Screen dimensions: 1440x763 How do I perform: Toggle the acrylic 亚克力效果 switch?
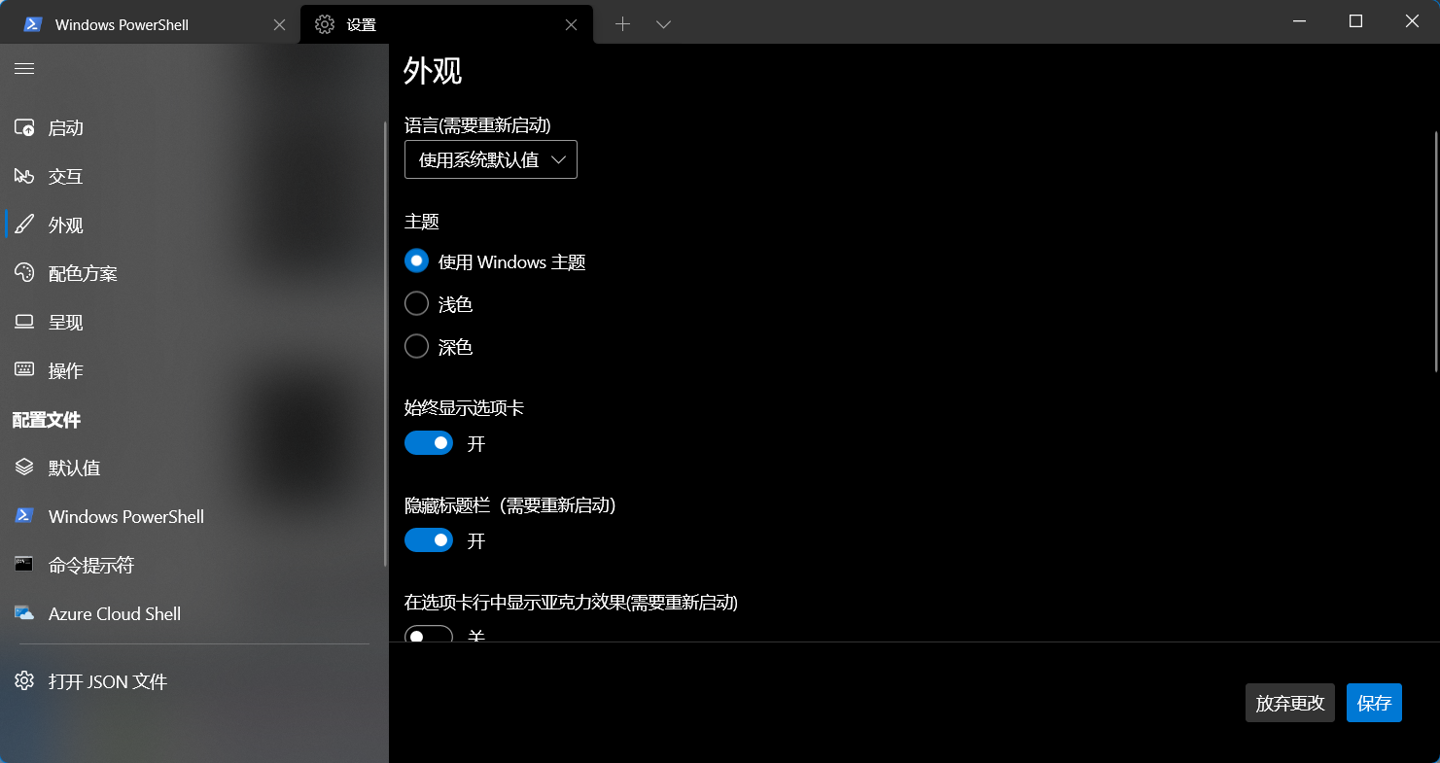[429, 635]
